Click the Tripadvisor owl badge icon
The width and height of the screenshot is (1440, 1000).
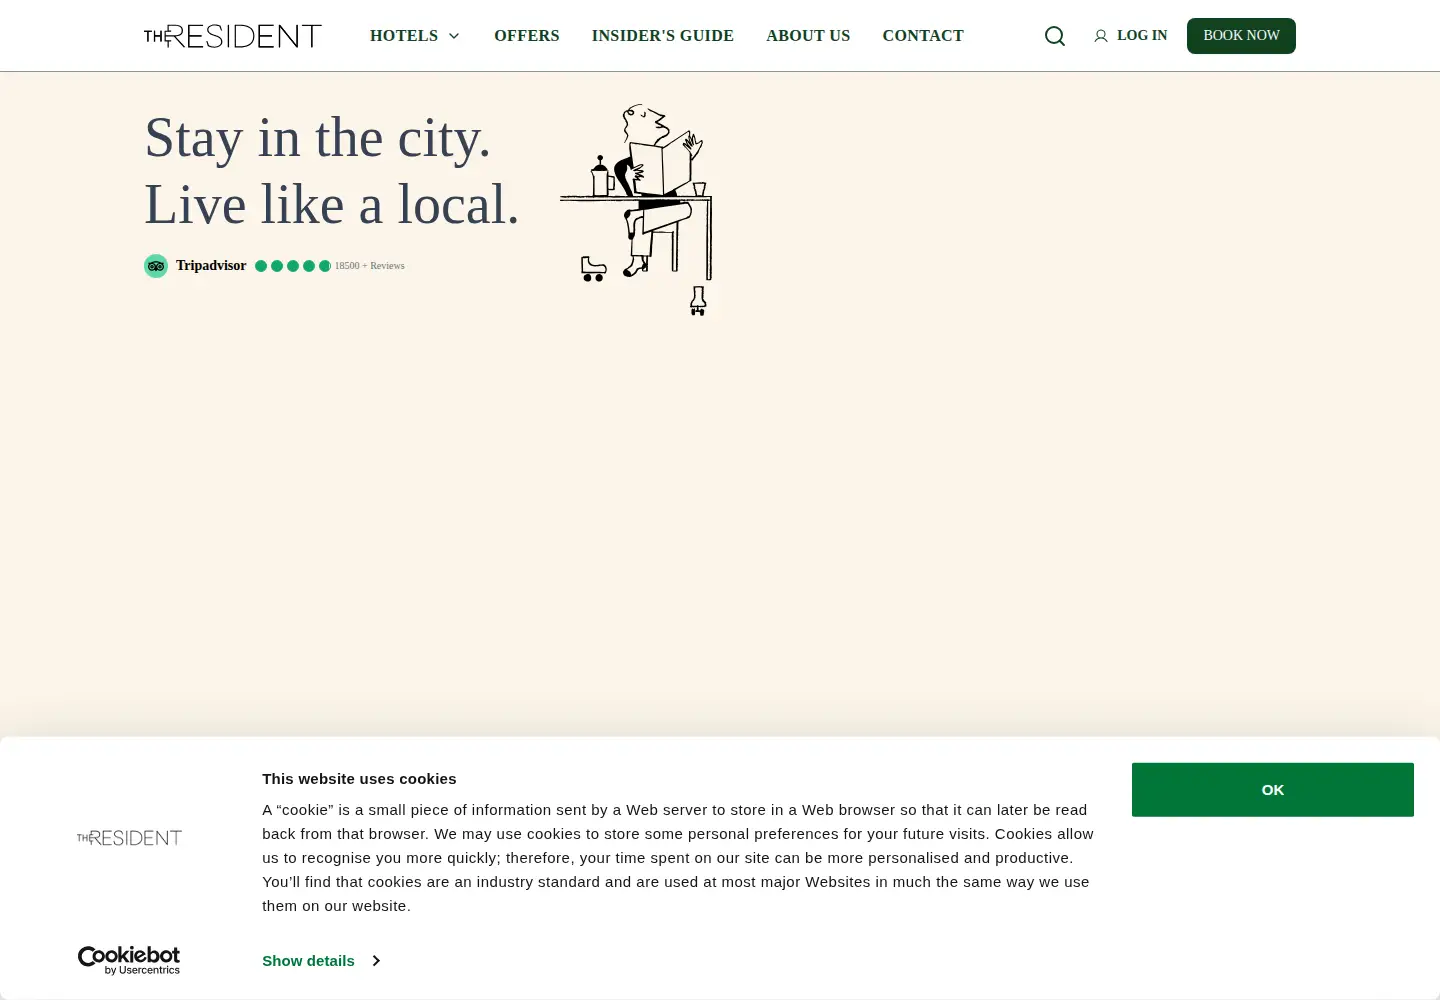(x=156, y=266)
